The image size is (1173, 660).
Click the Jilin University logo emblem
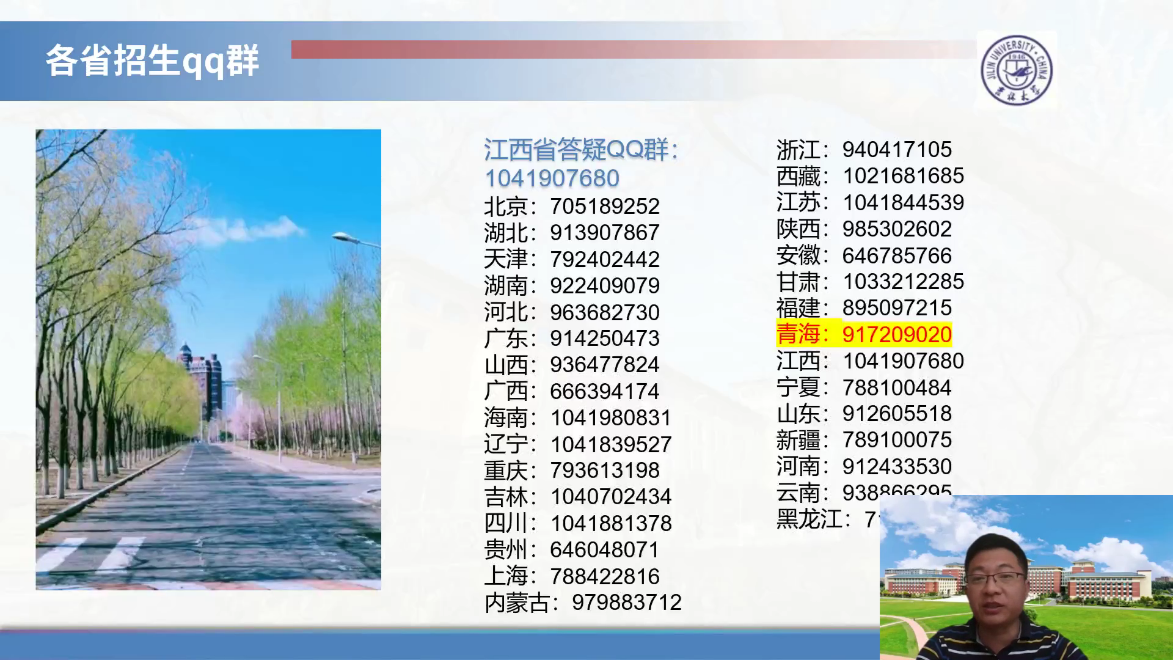point(1015,70)
